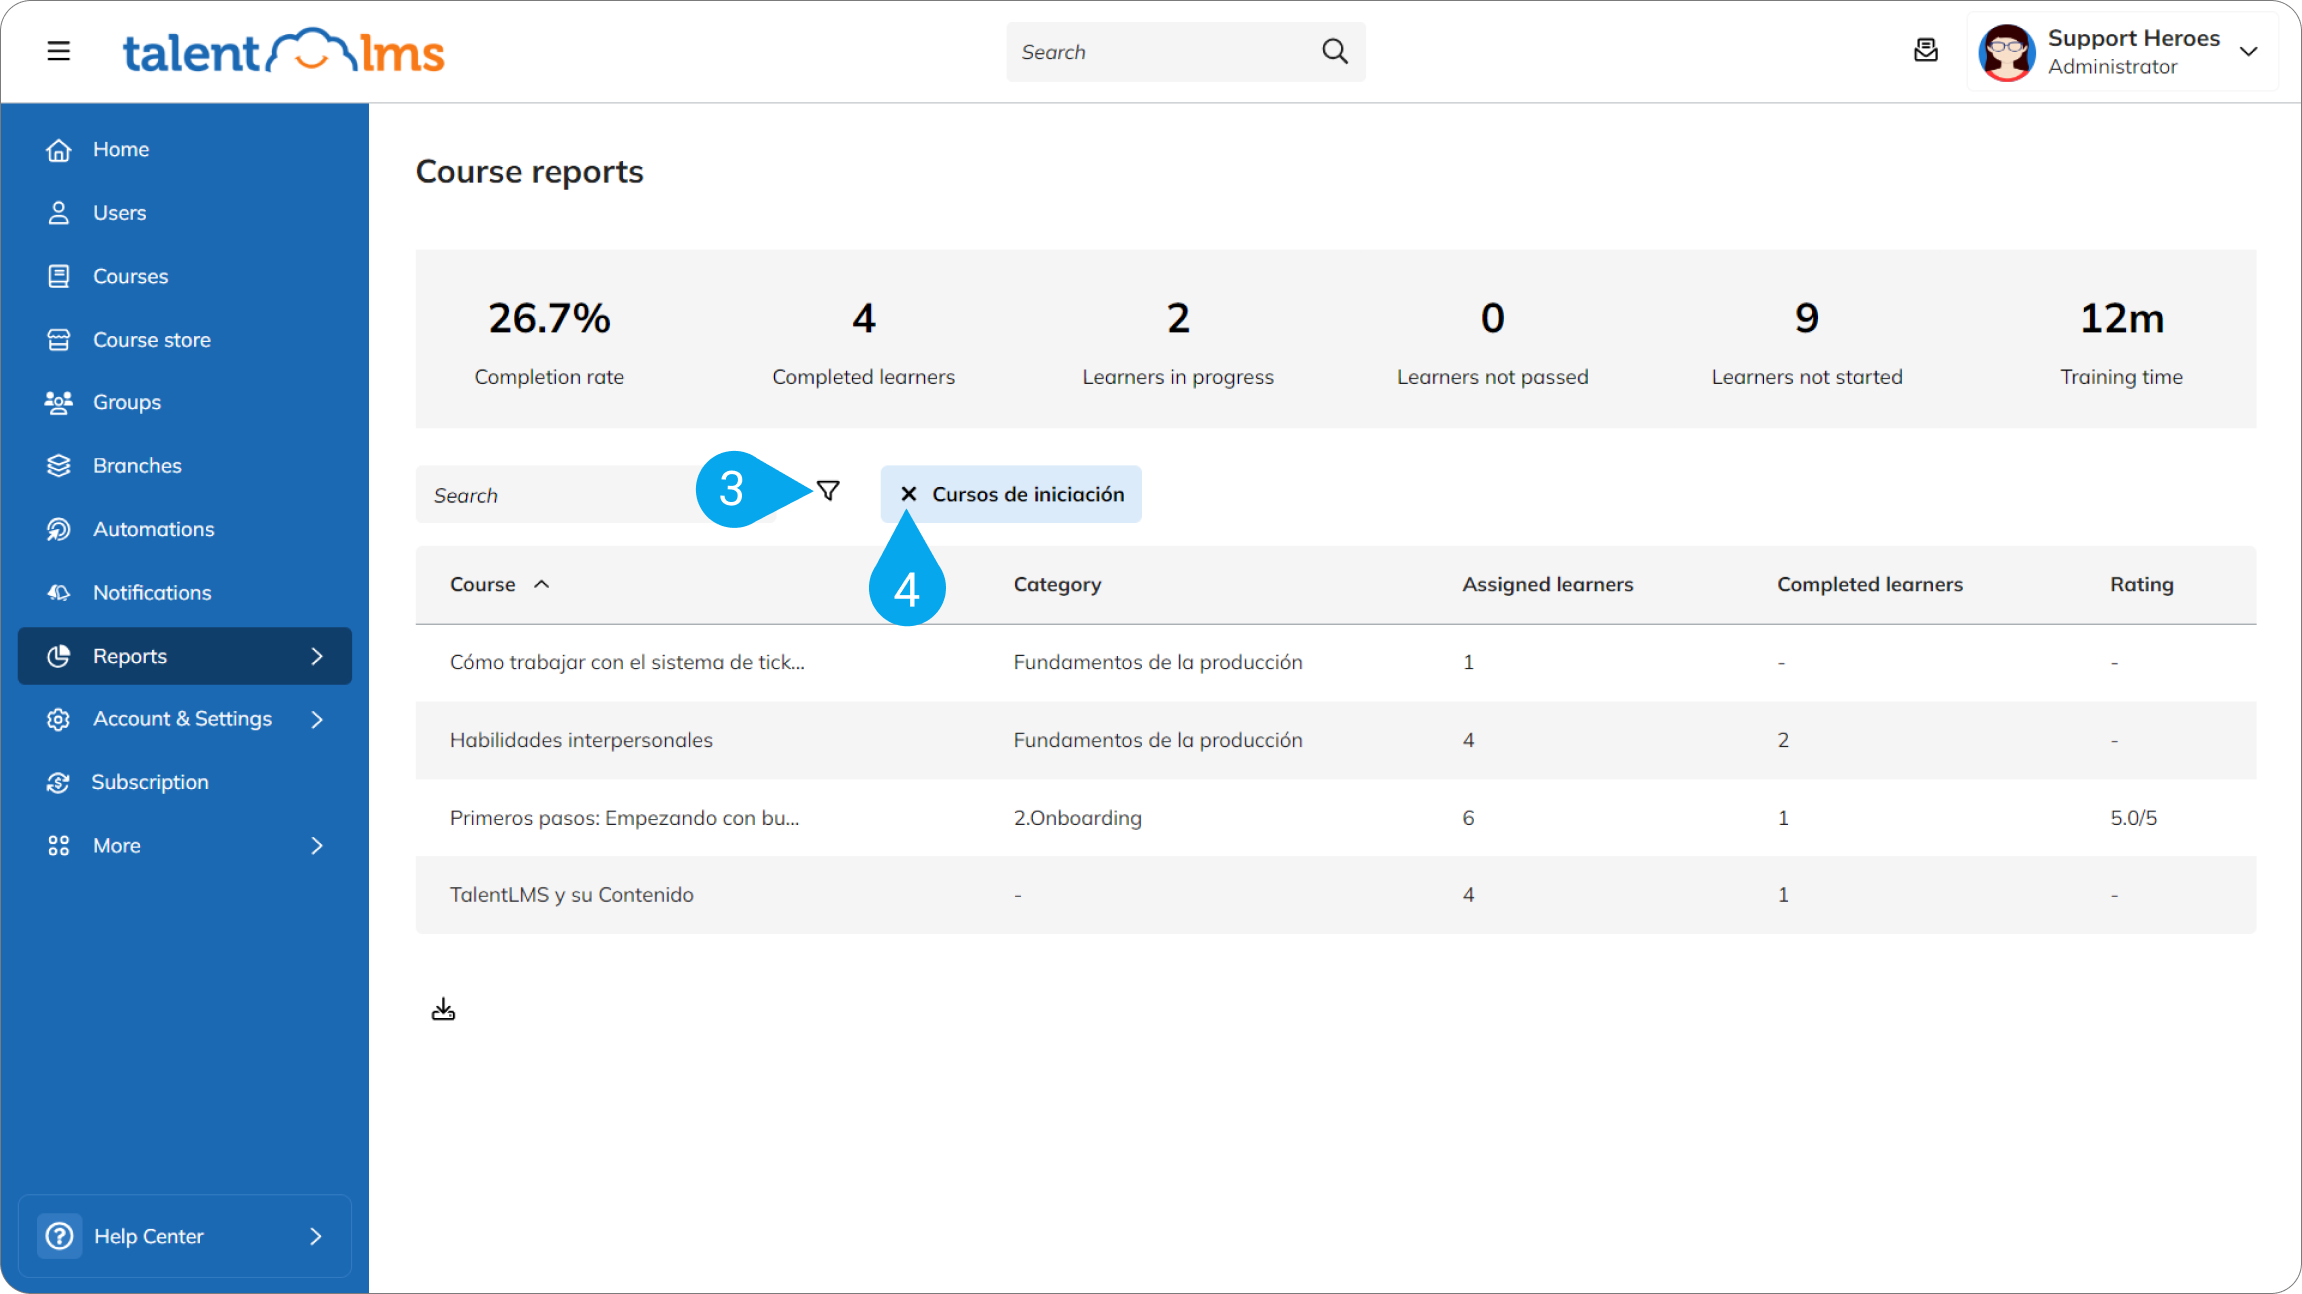The height and width of the screenshot is (1294, 2302).
Task: Click the Course reports heading
Action: [529, 172]
